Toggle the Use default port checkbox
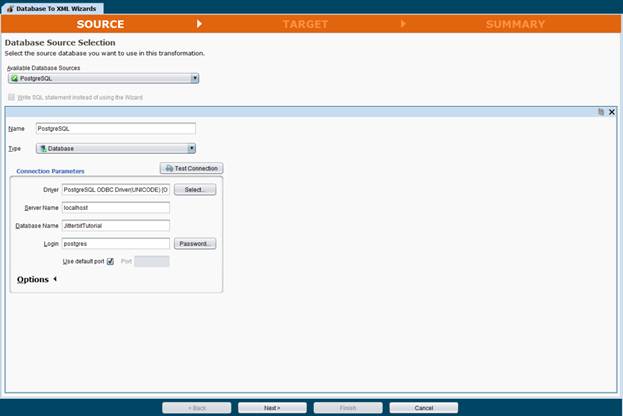Screen dimensions: 623x416 tap(110, 261)
